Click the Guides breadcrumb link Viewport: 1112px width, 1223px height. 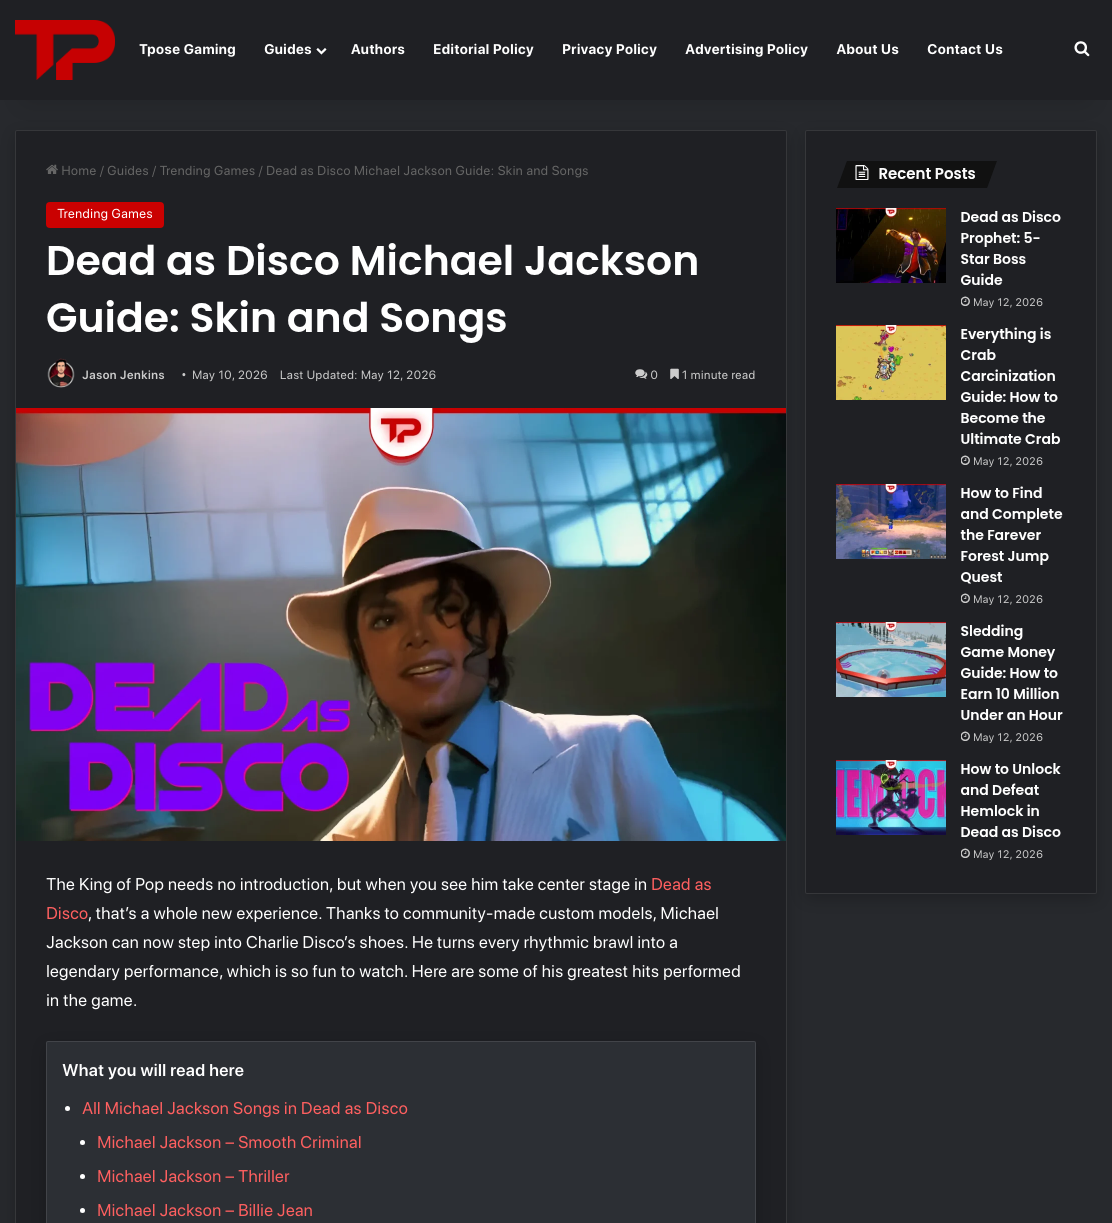click(128, 171)
